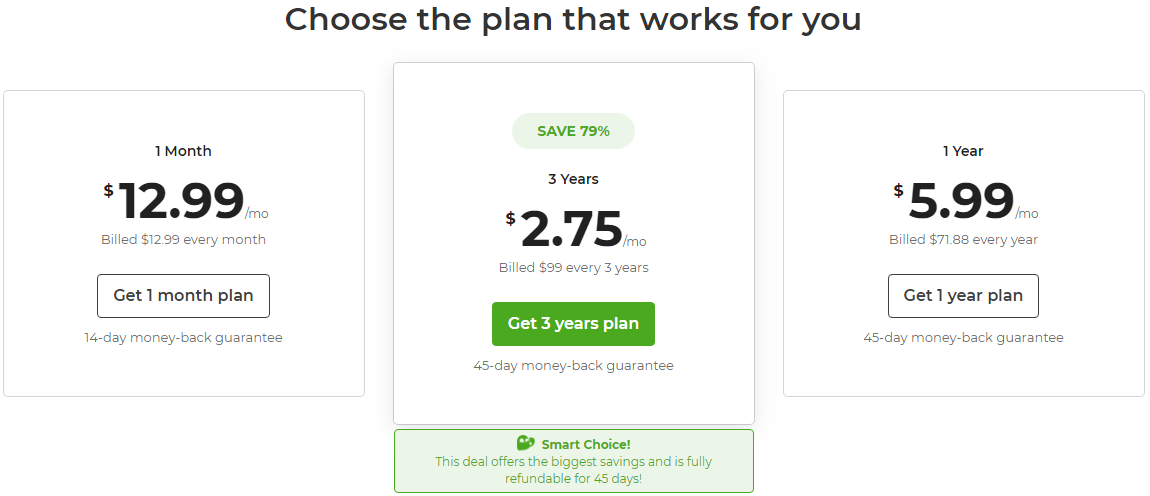
Task: Click Billed $99 every 3 years text
Action: tap(573, 268)
